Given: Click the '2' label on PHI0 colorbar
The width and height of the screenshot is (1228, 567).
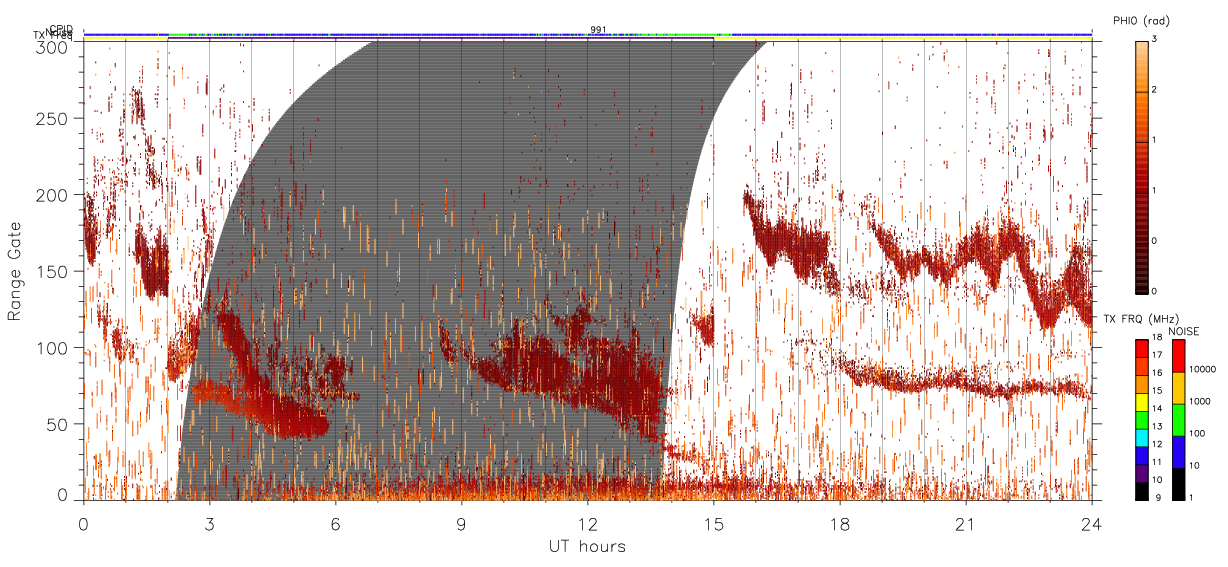Looking at the screenshot, I should (x=1155, y=92).
